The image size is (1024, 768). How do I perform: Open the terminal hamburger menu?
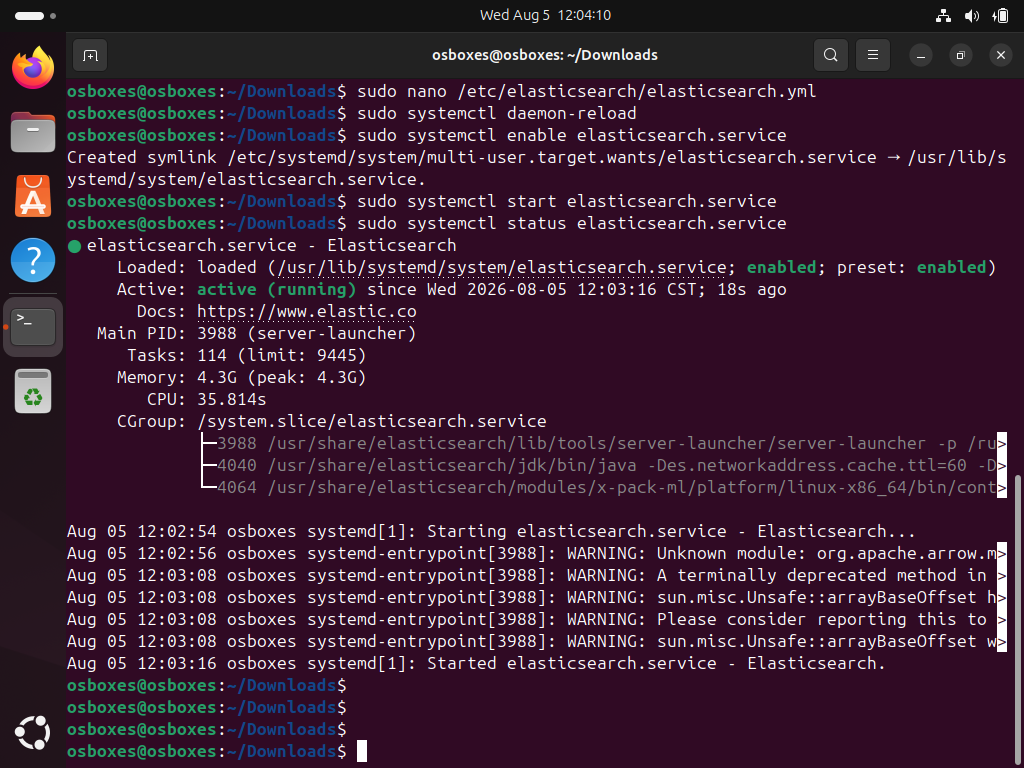pos(872,56)
